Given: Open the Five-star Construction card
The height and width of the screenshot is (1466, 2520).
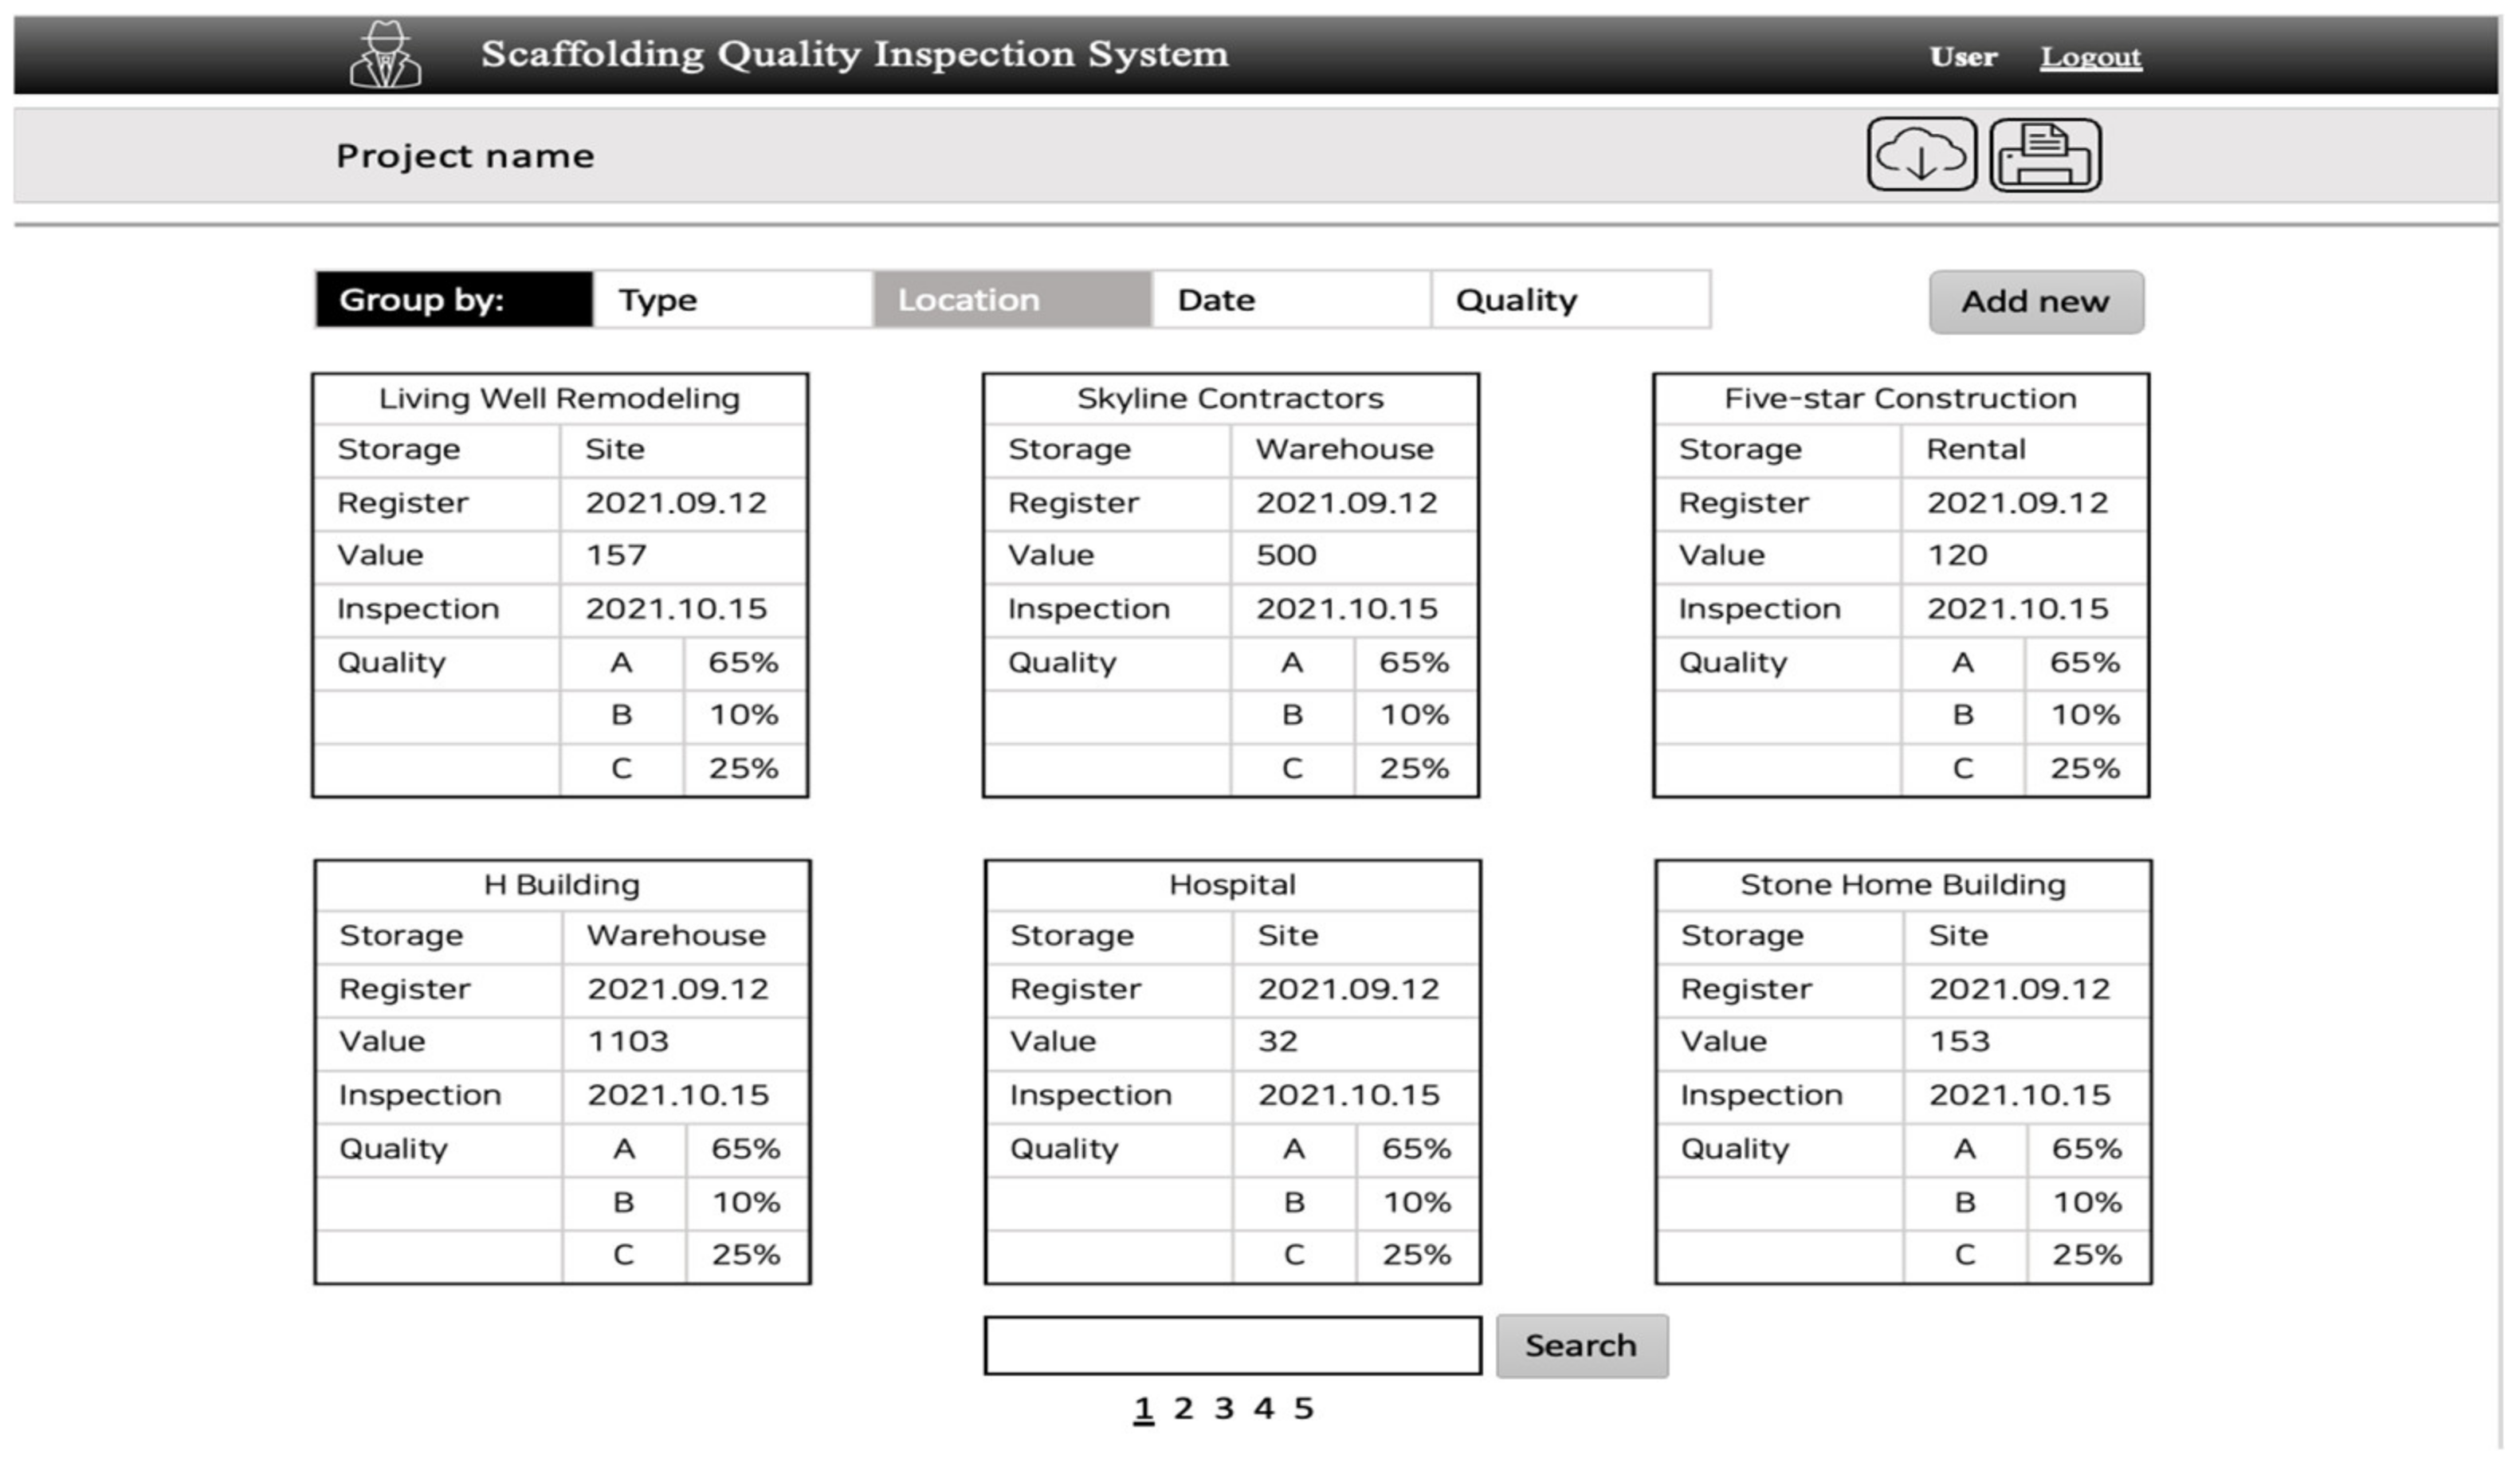Looking at the screenshot, I should 1900,399.
